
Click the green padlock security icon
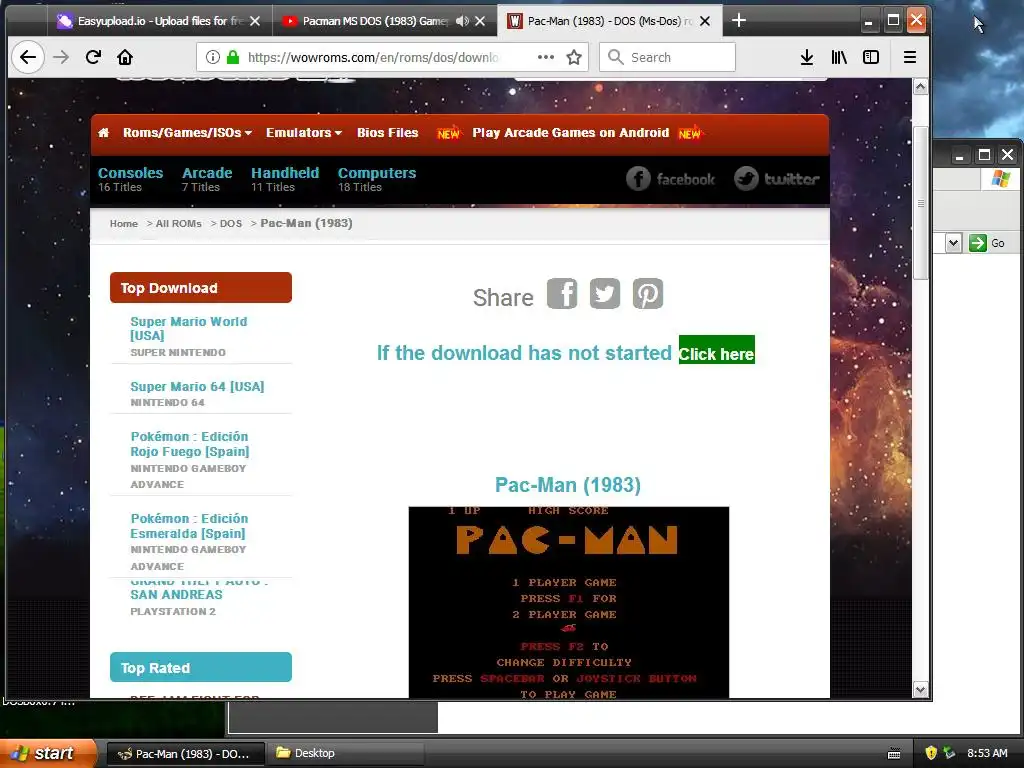click(x=233, y=57)
